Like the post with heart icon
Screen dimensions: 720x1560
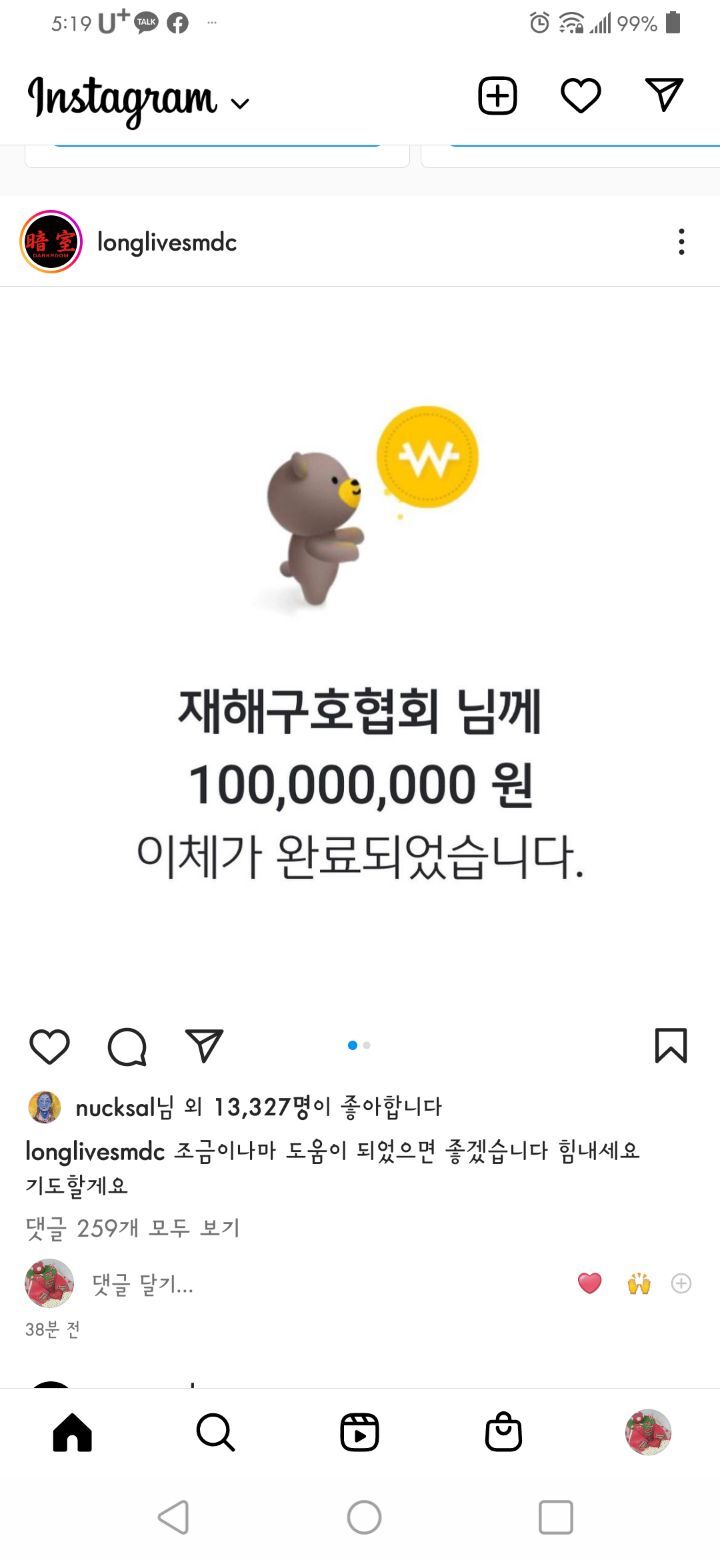(x=49, y=1046)
